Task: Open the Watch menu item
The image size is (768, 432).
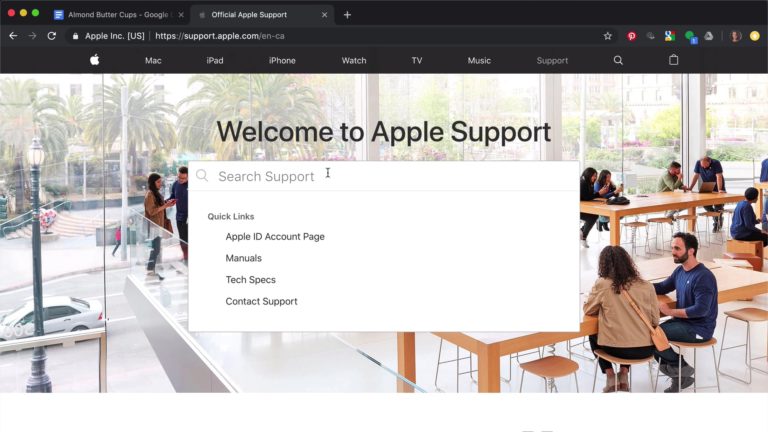Action: pos(354,61)
